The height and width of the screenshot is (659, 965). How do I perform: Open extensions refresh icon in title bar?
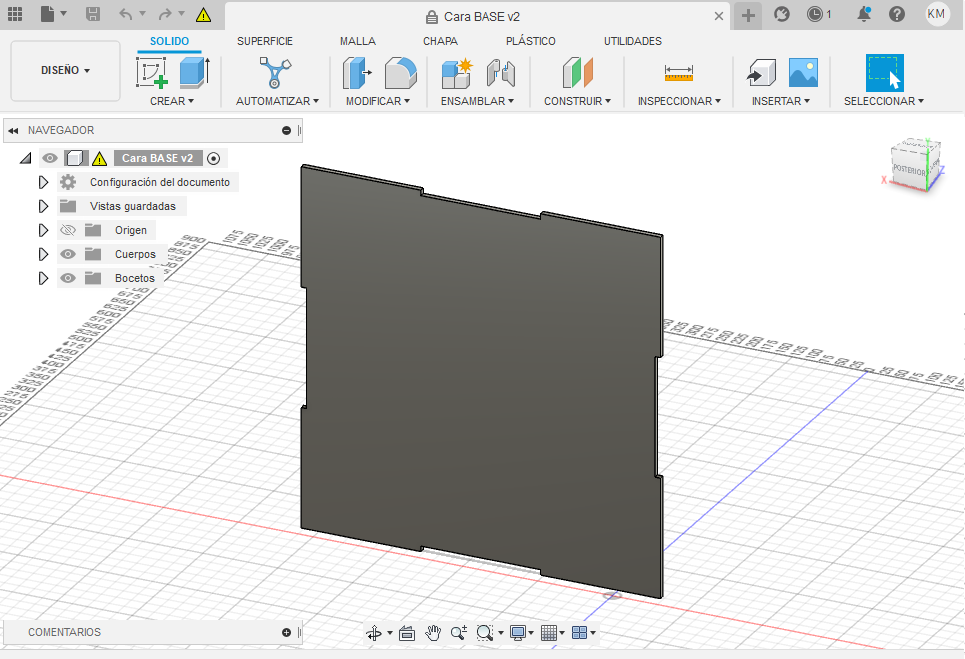[782, 14]
